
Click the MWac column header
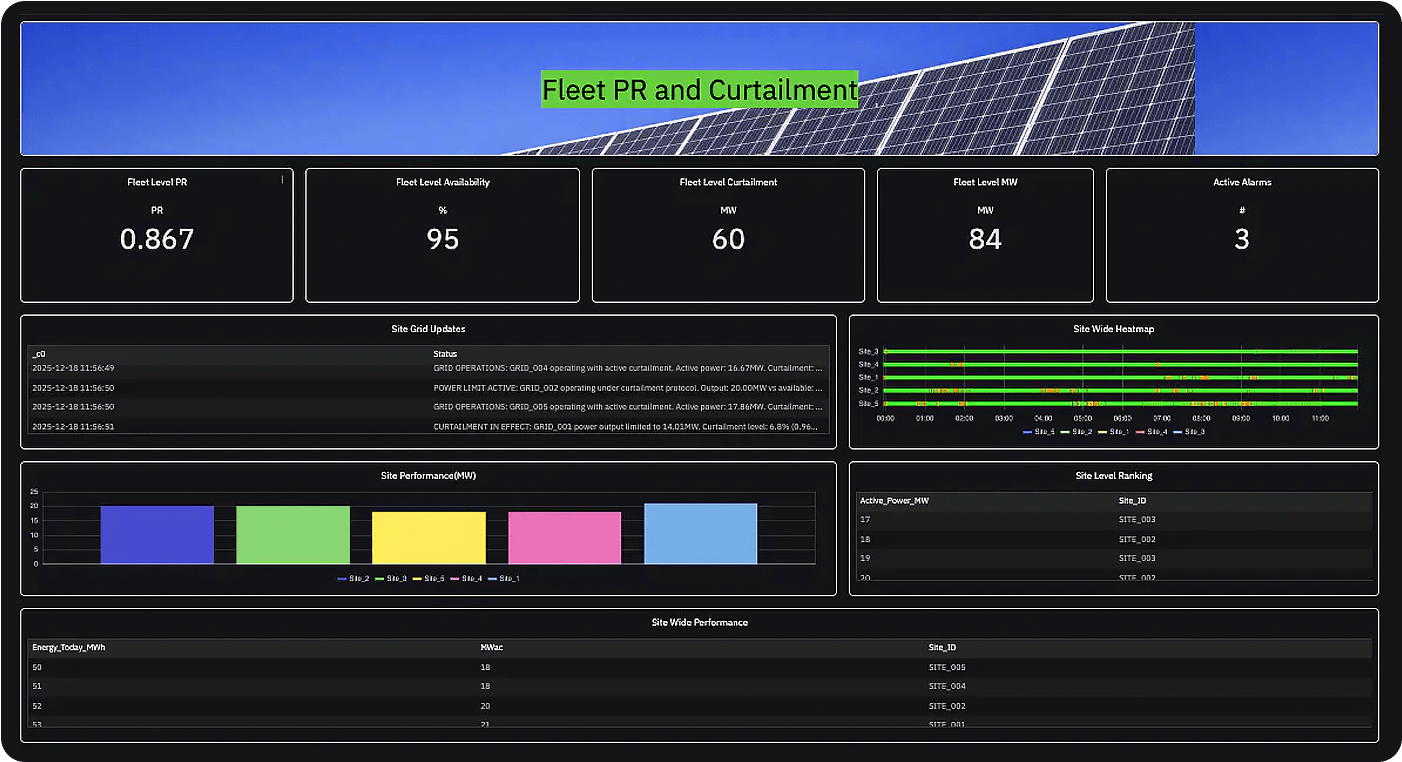pyautogui.click(x=492, y=648)
